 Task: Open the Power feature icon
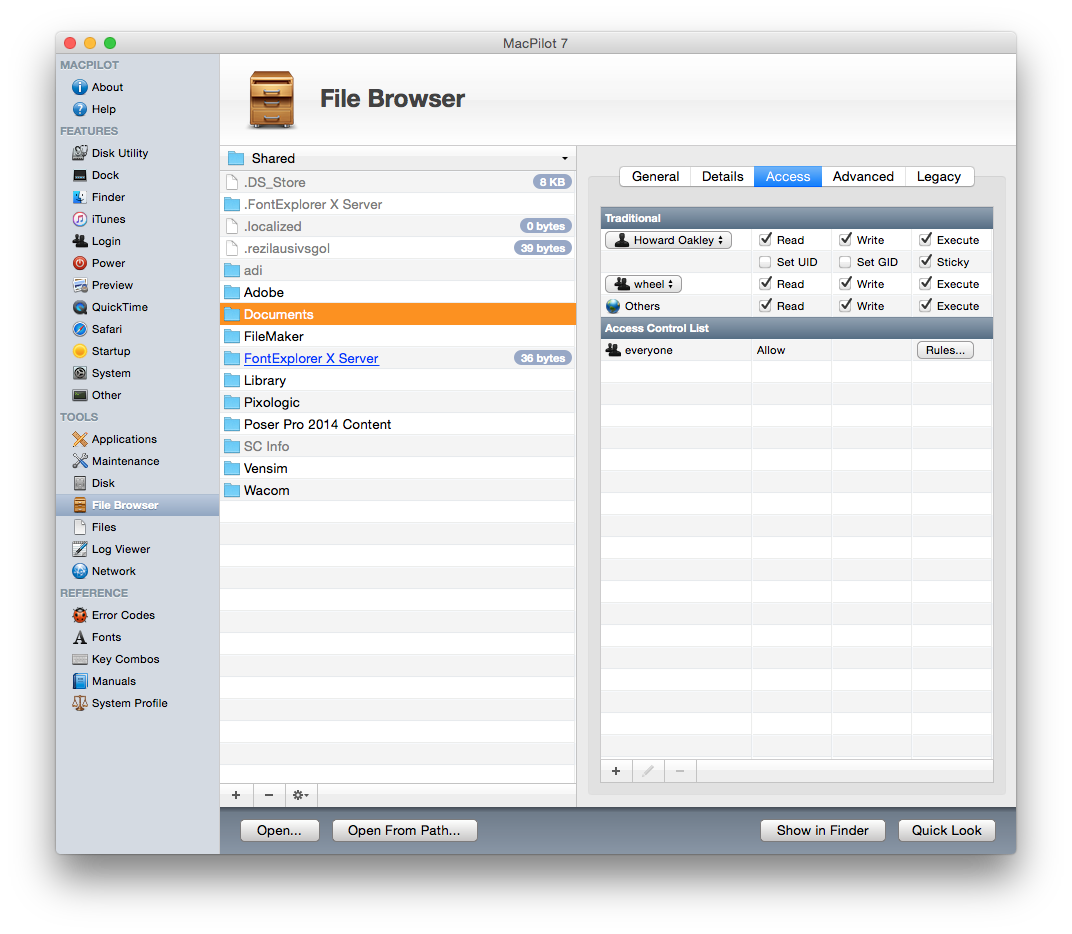[80, 263]
